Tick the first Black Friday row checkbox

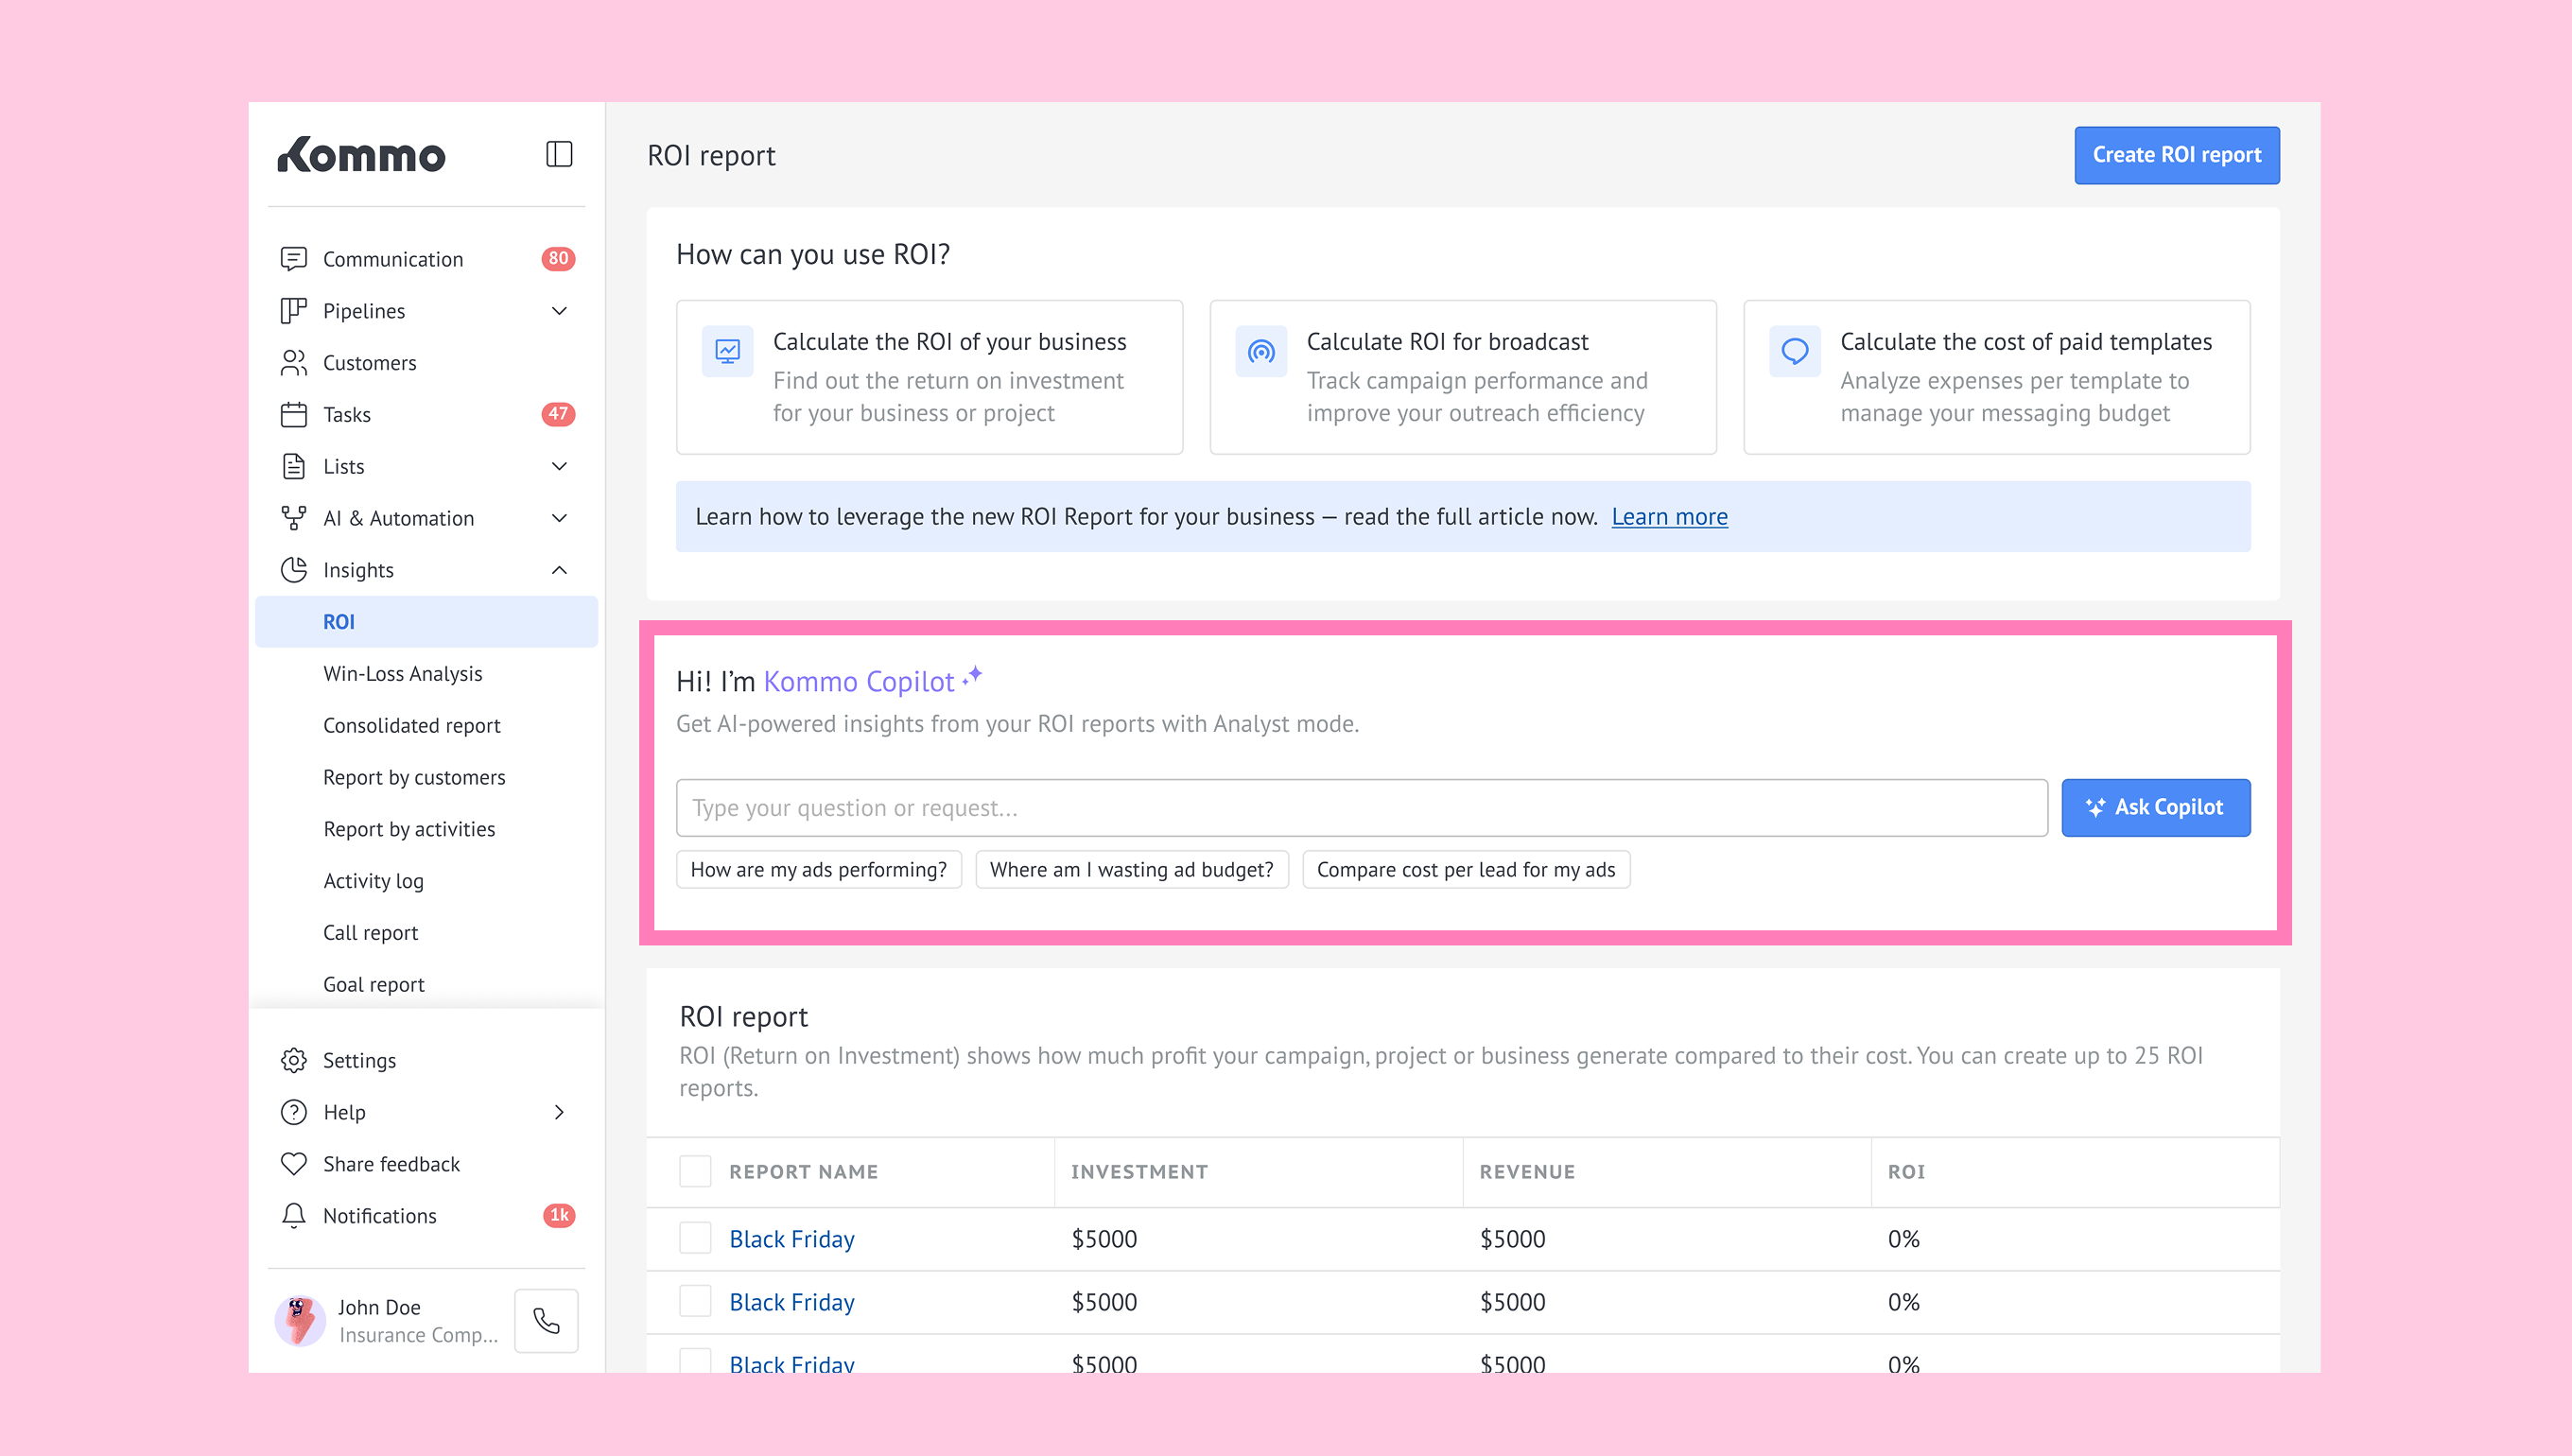click(695, 1238)
